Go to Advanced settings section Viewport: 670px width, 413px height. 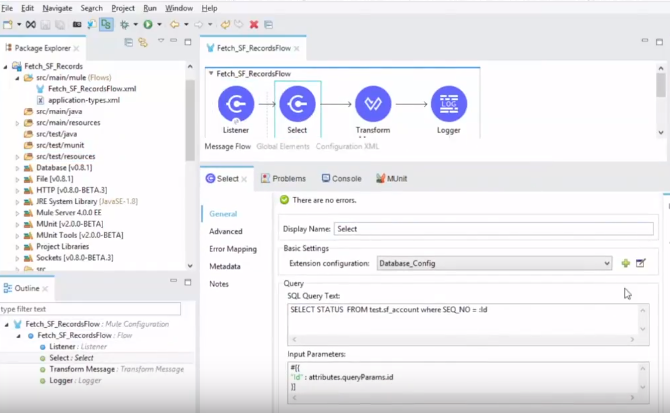point(226,231)
